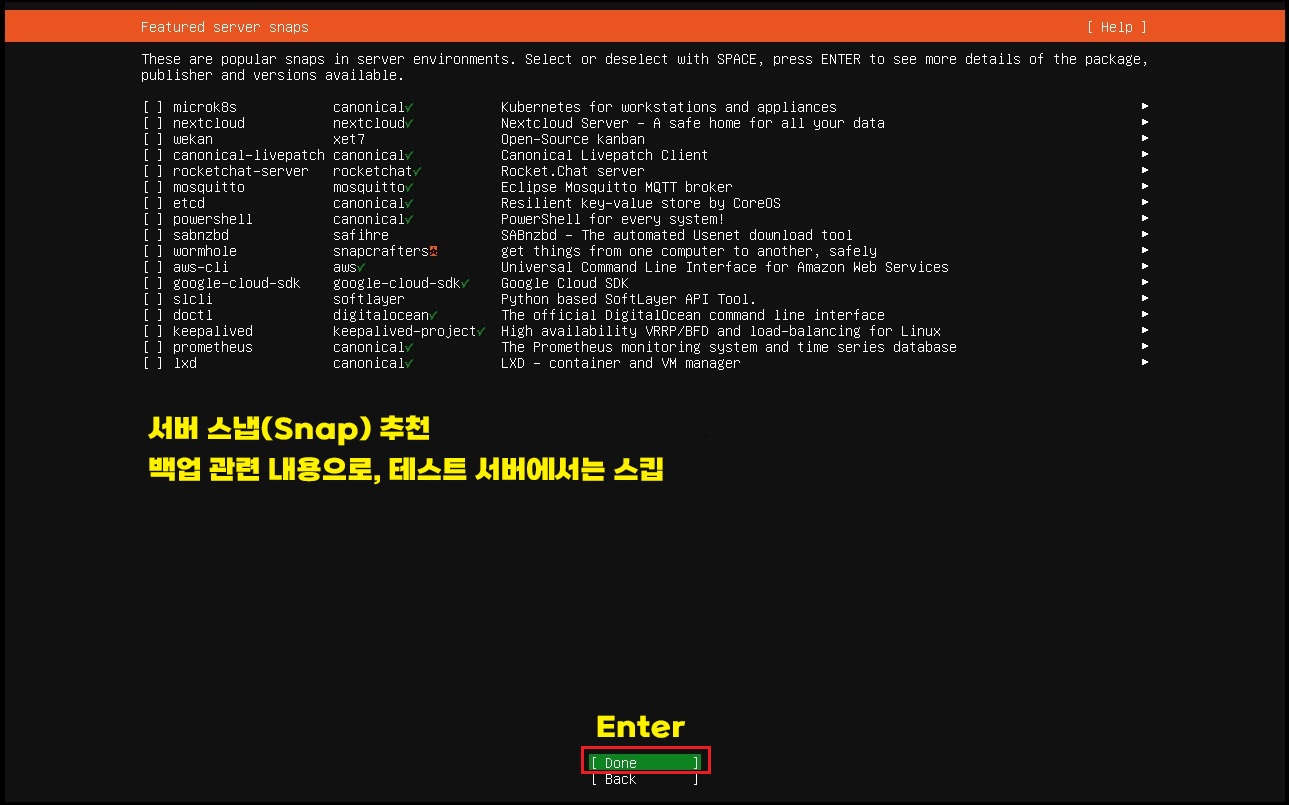Screen dimensions: 1289x805
Task: Toggle the wormhole snap checkbox
Action: 152,251
